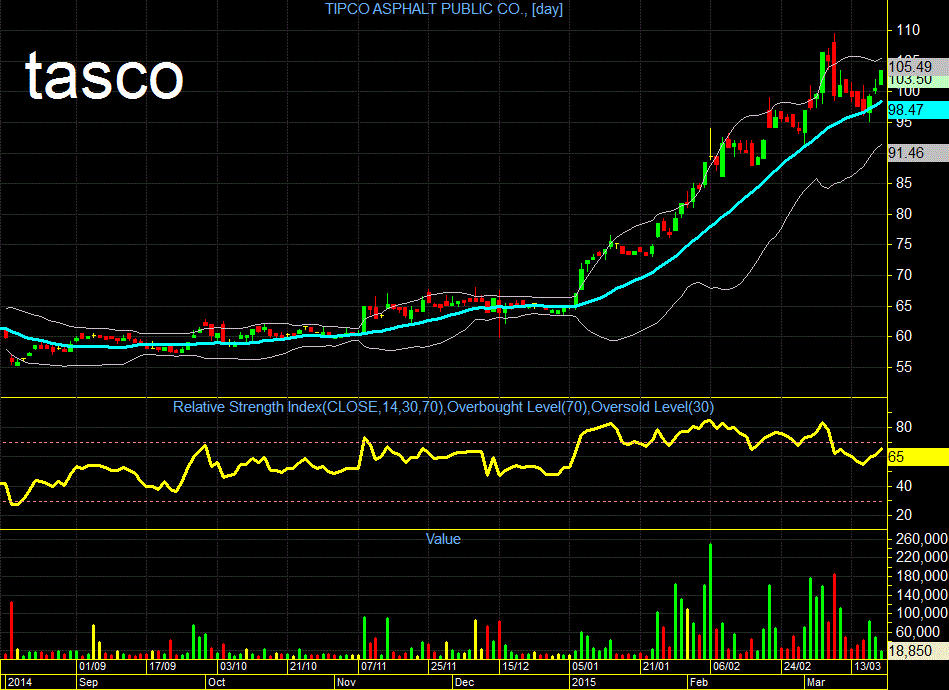Image resolution: width=949 pixels, height=690 pixels.
Task: Click the Relative Strength Index indicator title
Action: pyautogui.click(x=444, y=407)
